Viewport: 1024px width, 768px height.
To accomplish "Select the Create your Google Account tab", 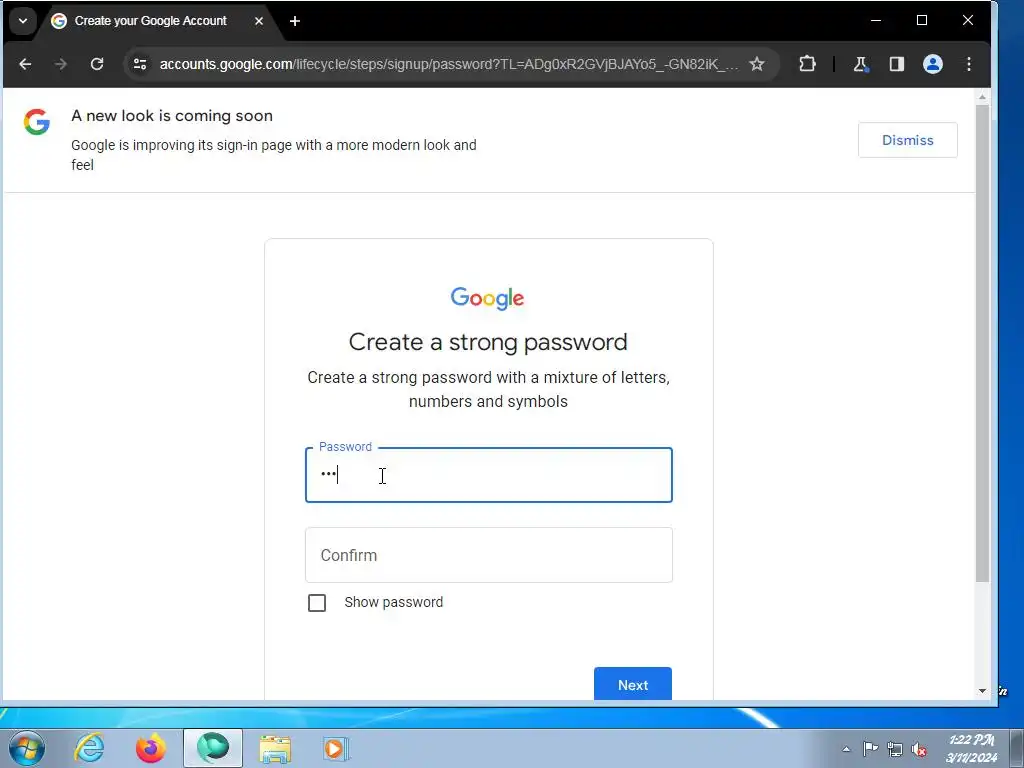I will (150, 21).
